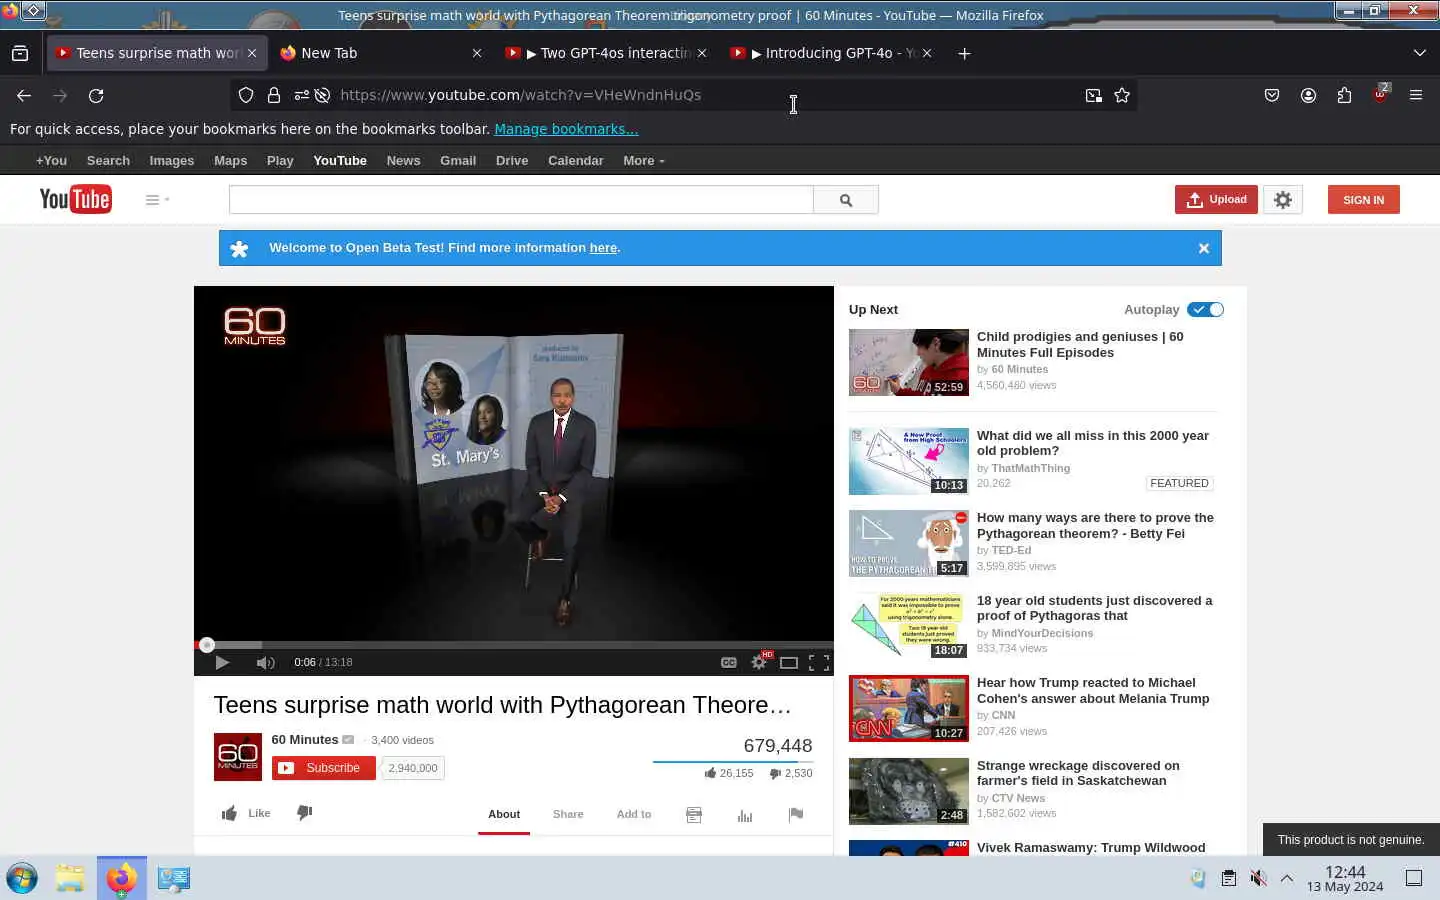
Task: Select Calendar in the top navigation bar
Action: tap(575, 160)
